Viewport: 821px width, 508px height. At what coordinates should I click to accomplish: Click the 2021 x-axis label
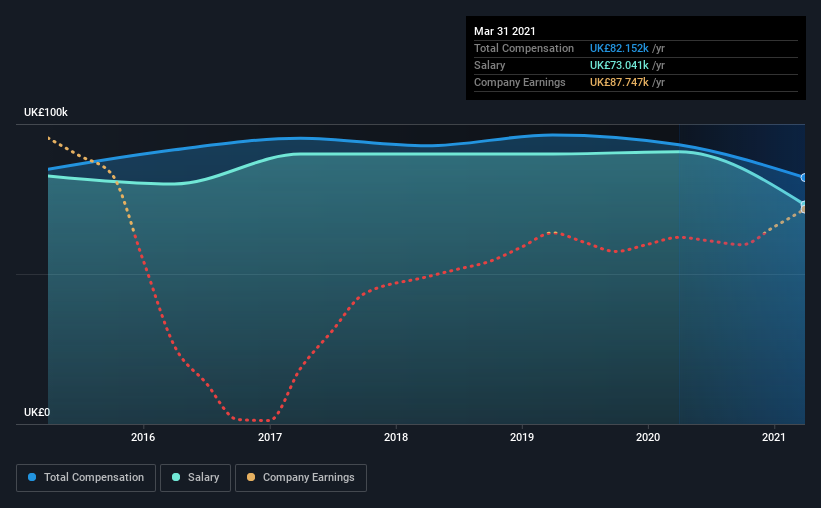[x=774, y=437]
